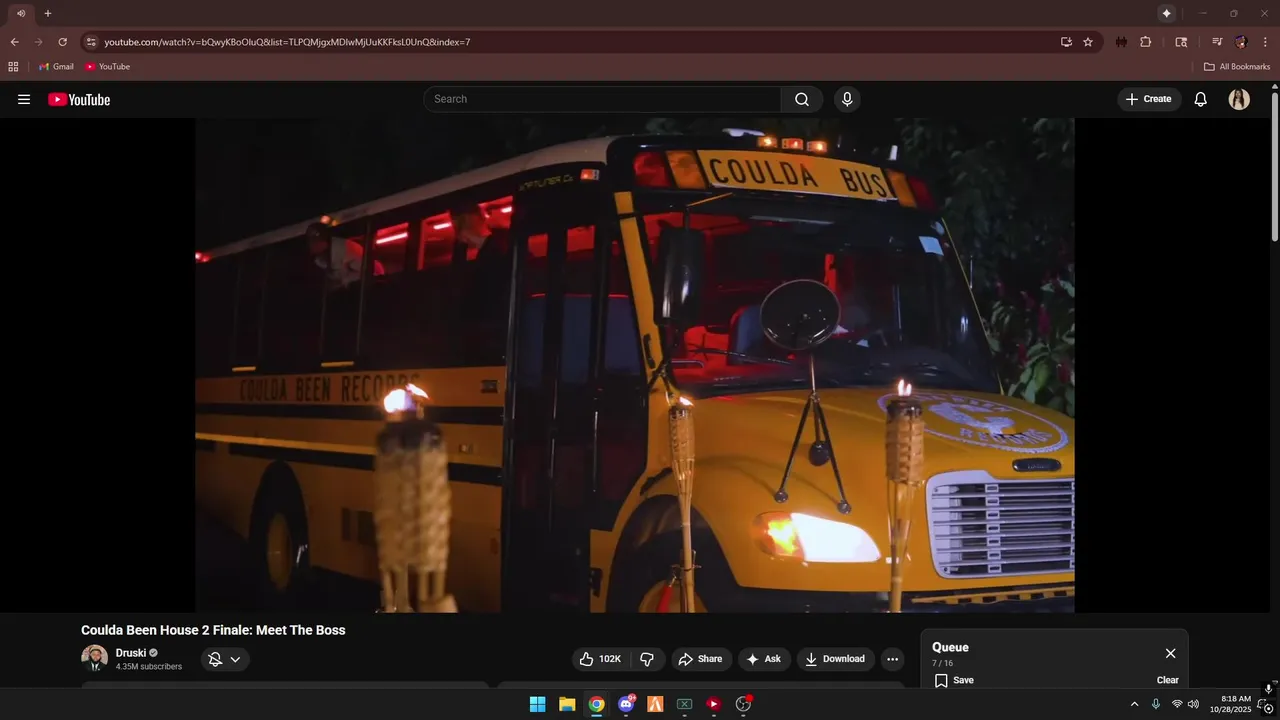Click the magnifier search button
This screenshot has width=1280, height=720.
(x=802, y=99)
